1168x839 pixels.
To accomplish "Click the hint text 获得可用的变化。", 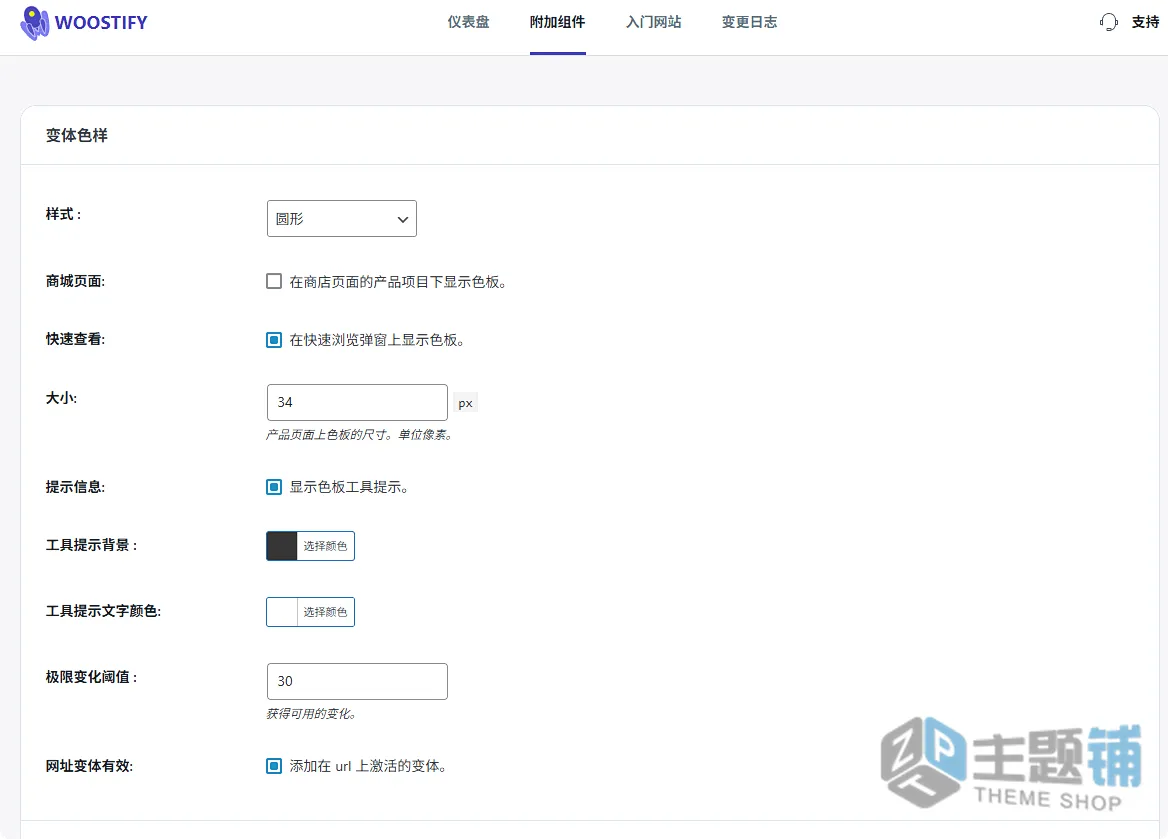I will pyautogui.click(x=313, y=714).
